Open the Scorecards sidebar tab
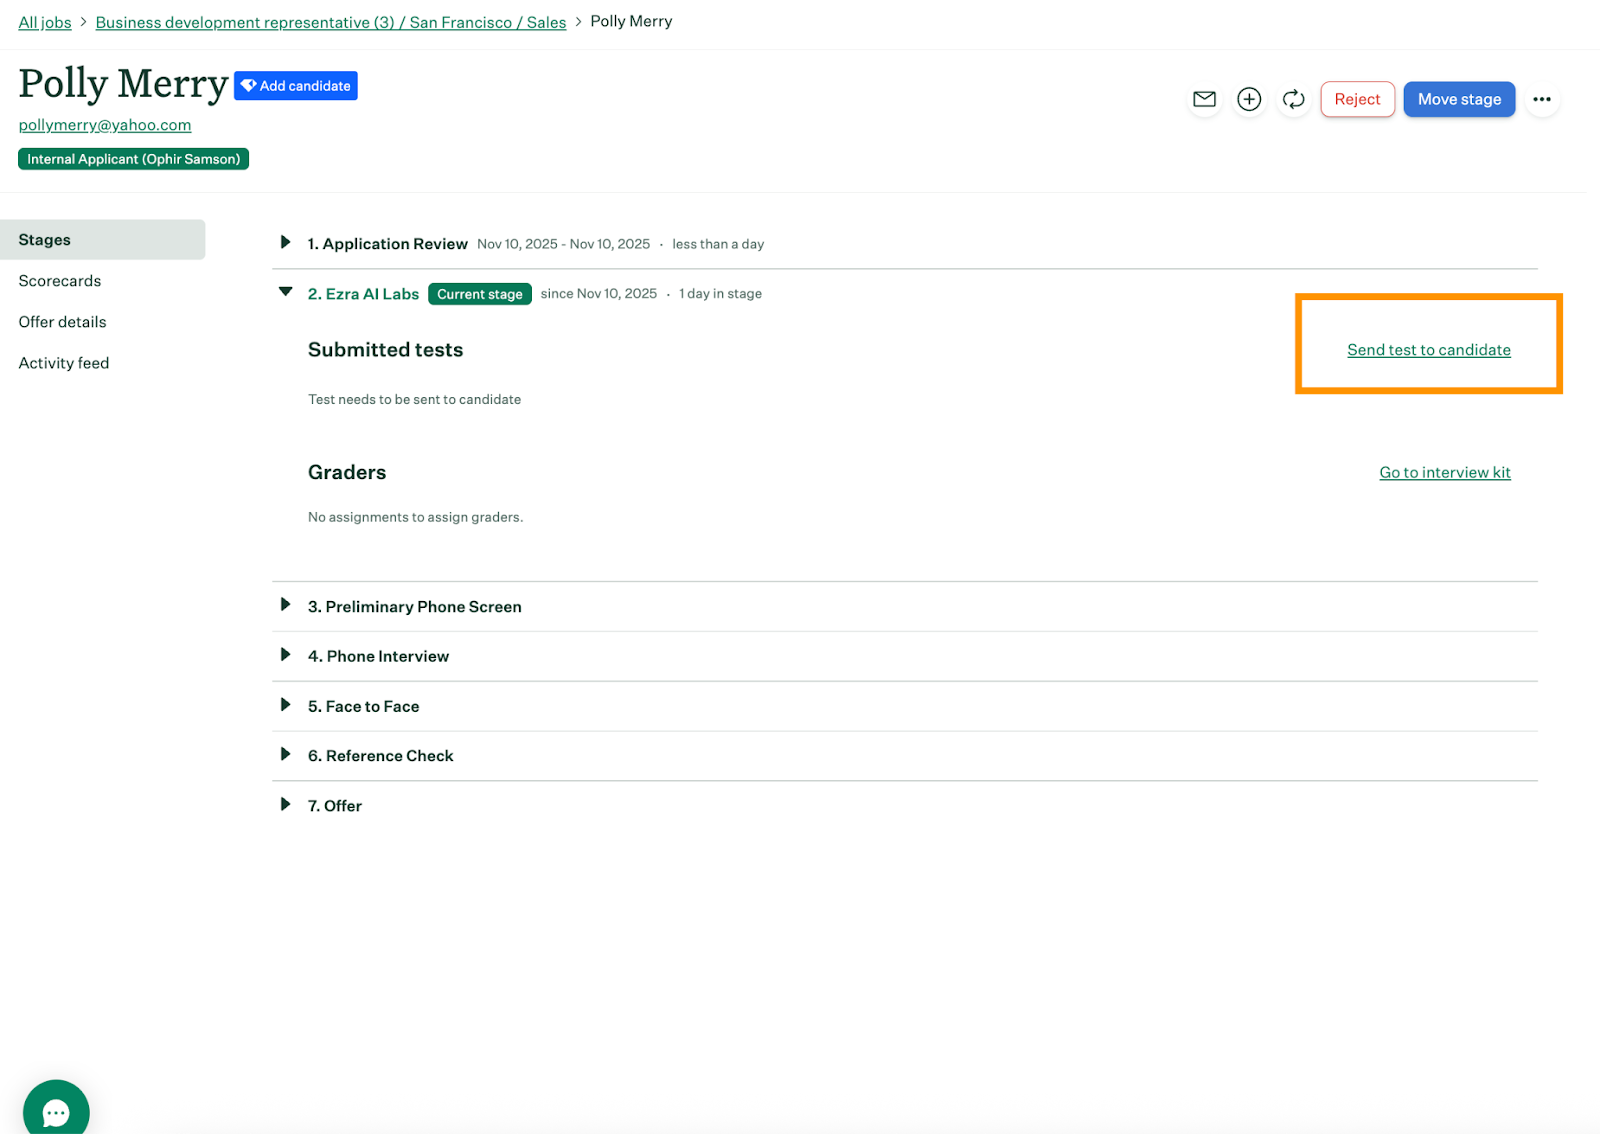Screen dimensions: 1600x1134 [x=60, y=281]
